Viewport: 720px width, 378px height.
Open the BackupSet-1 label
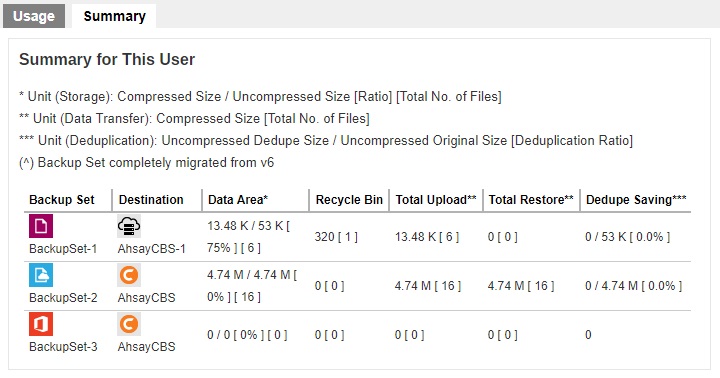coord(63,249)
